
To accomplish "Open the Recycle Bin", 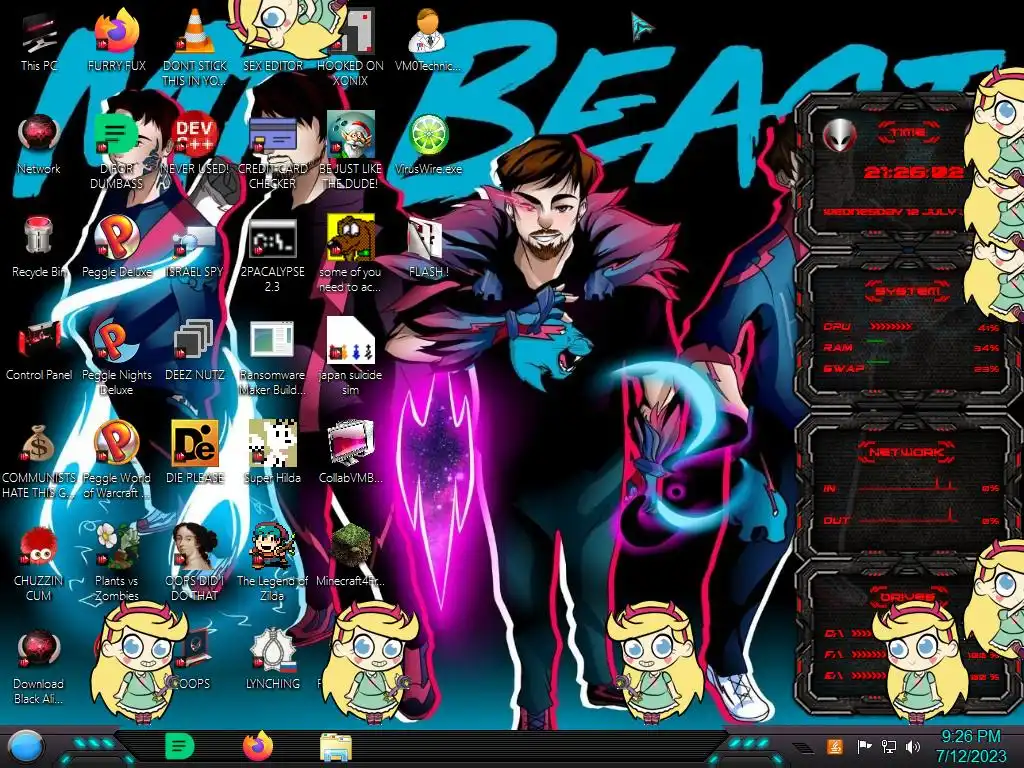I will pyautogui.click(x=39, y=247).
